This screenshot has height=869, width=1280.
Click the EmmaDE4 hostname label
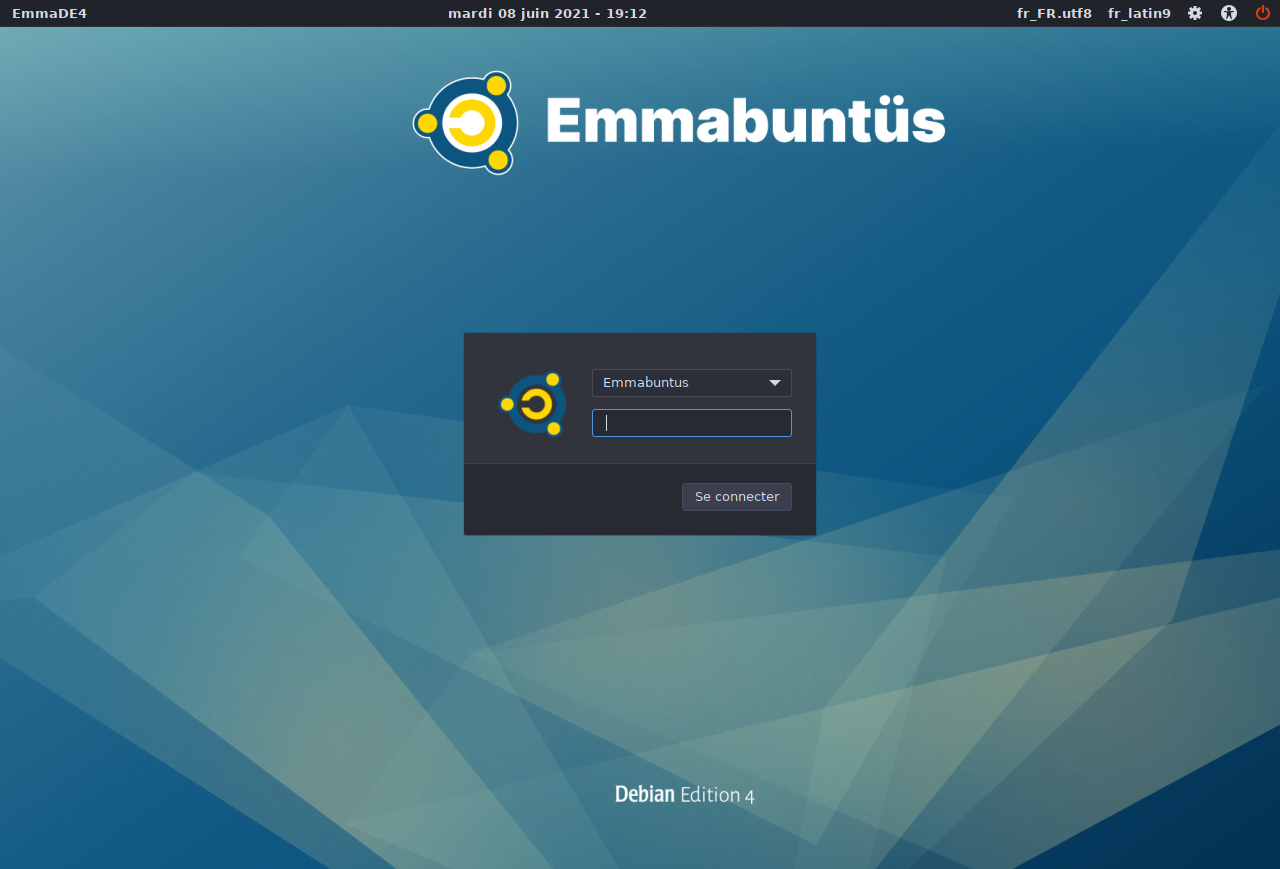50,13
